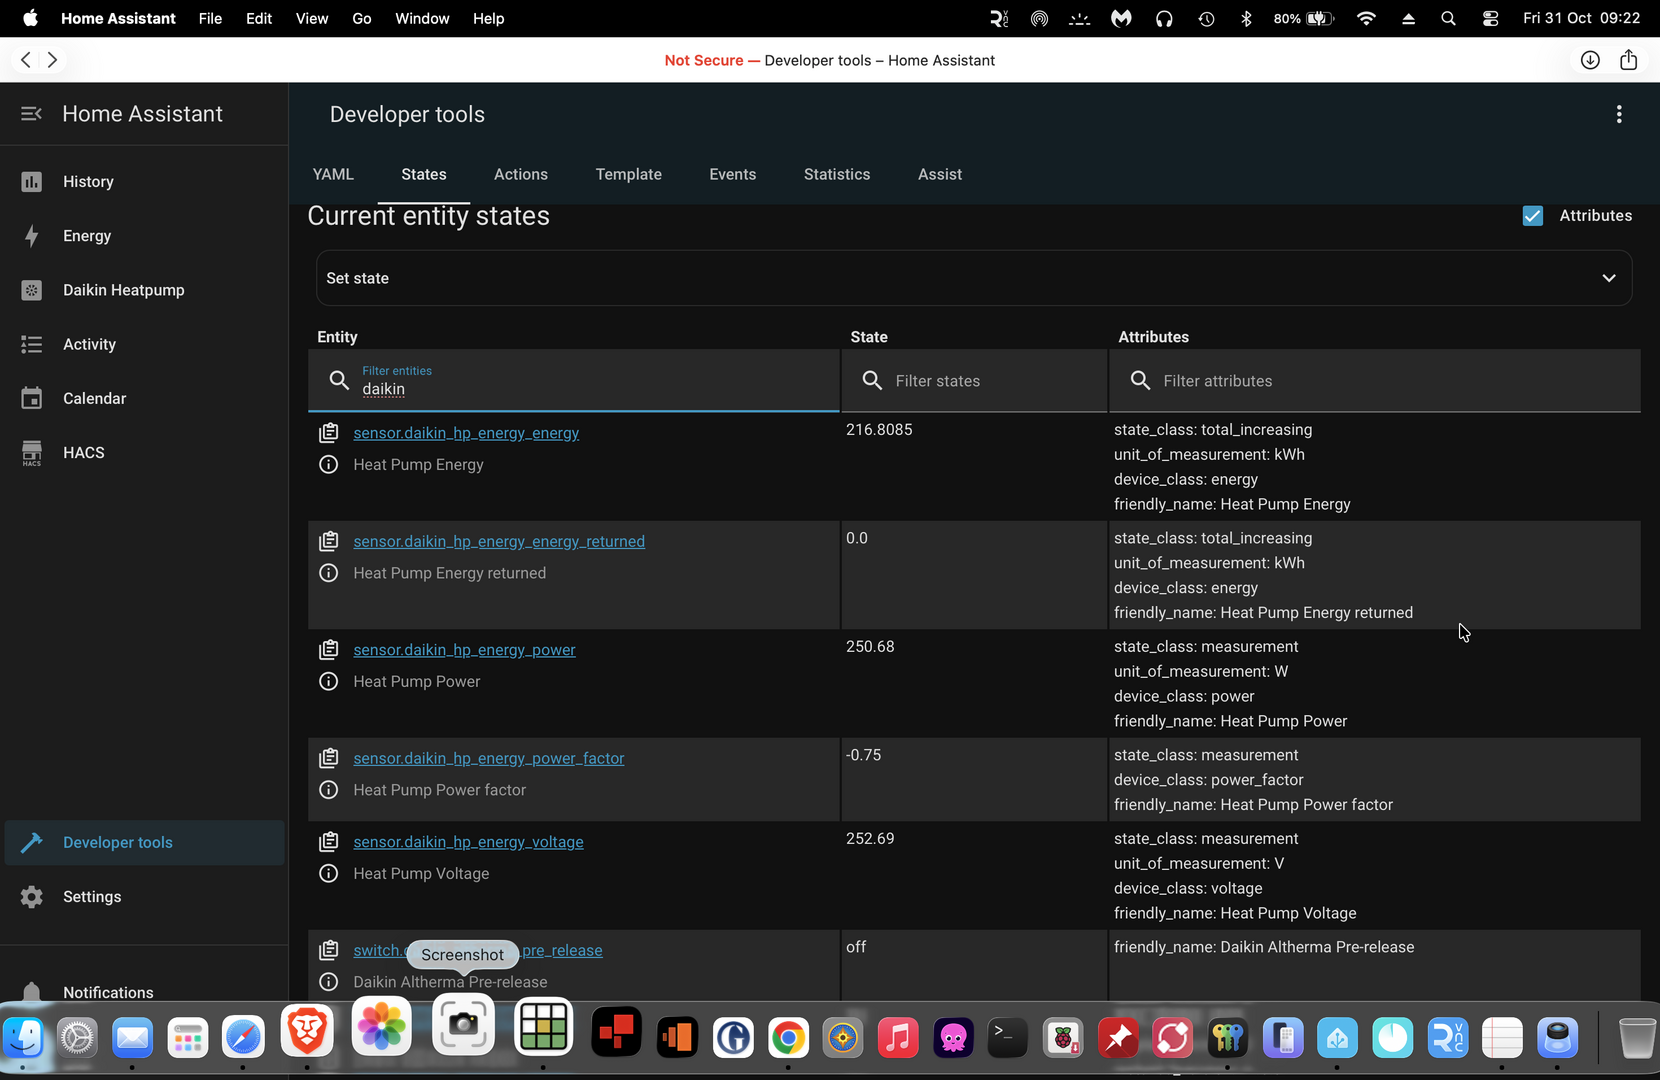Open the Daikin Heatpump dashboard

tap(123, 290)
